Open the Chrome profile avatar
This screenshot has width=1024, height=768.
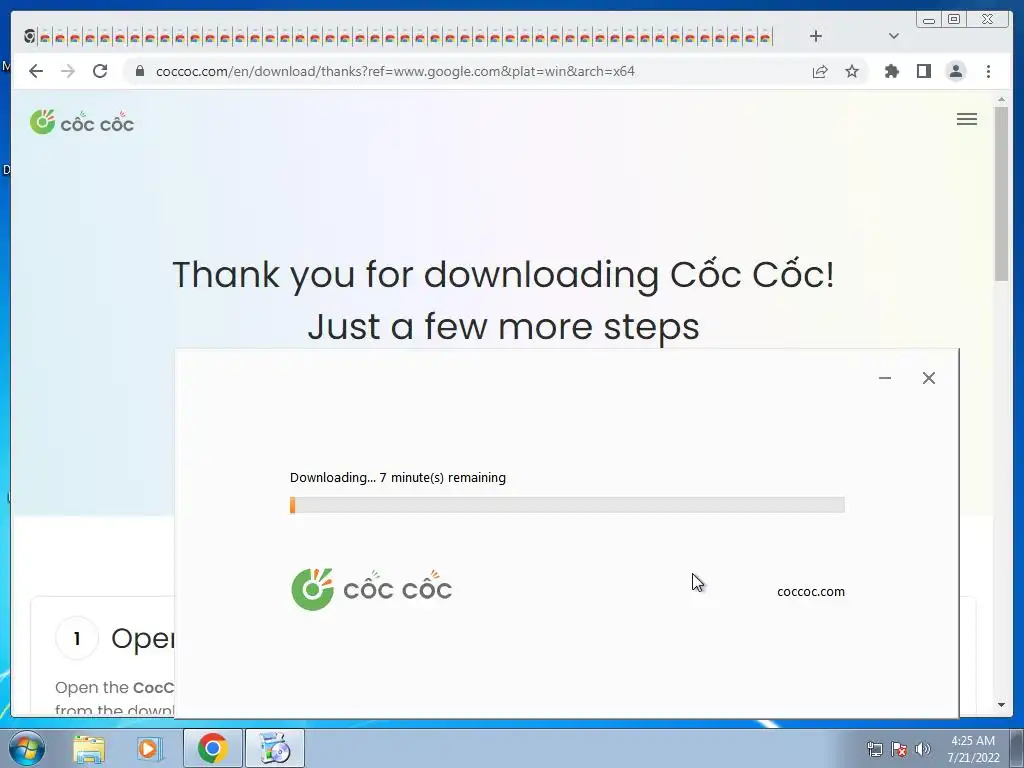pyautogui.click(x=955, y=71)
